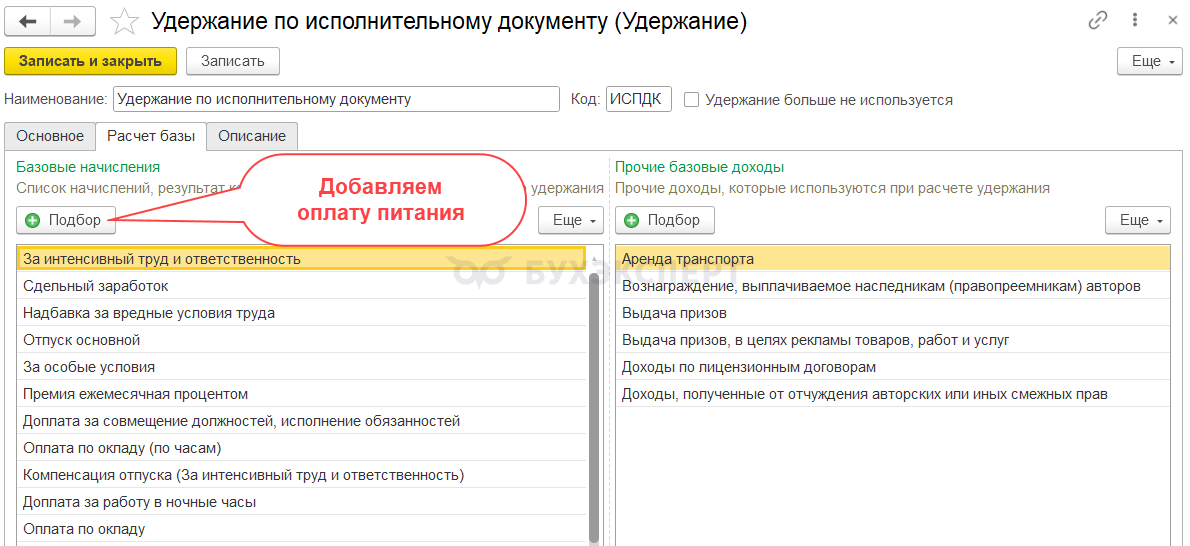Select Премия ежемесячная процентом row
Viewport: 1190px width, 546px height.
pyautogui.click(x=301, y=394)
